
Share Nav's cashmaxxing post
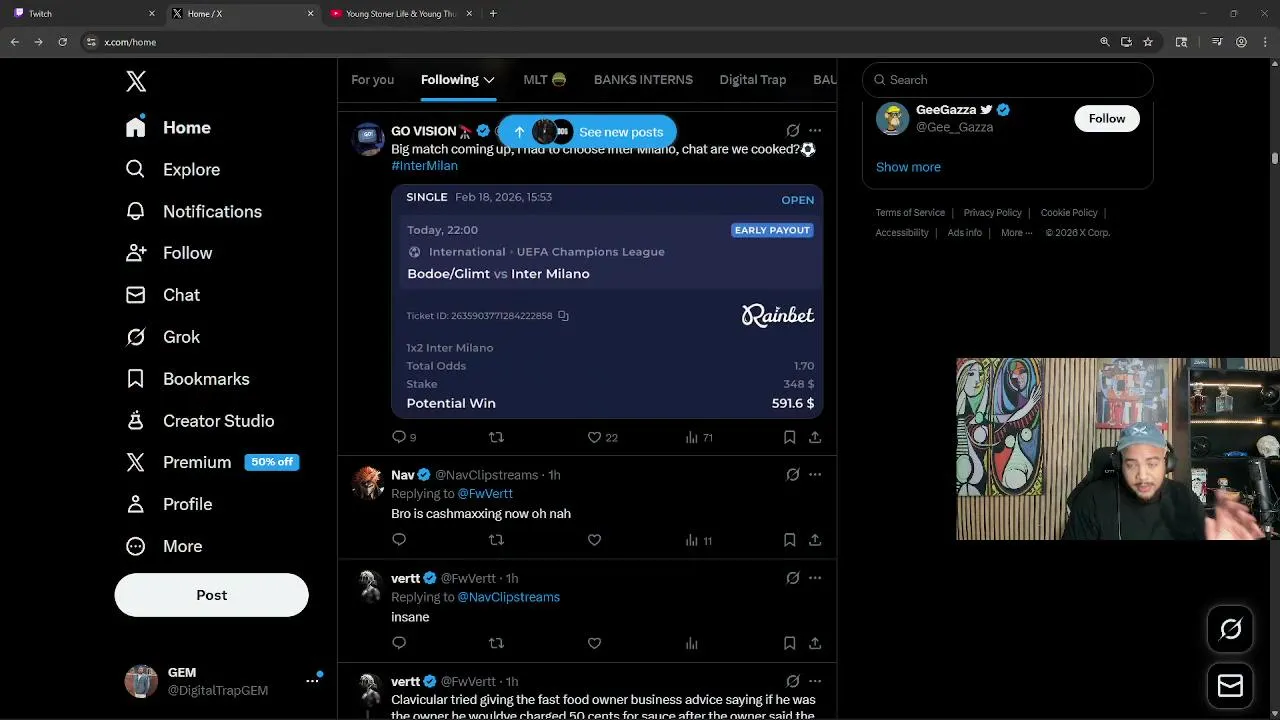(815, 540)
